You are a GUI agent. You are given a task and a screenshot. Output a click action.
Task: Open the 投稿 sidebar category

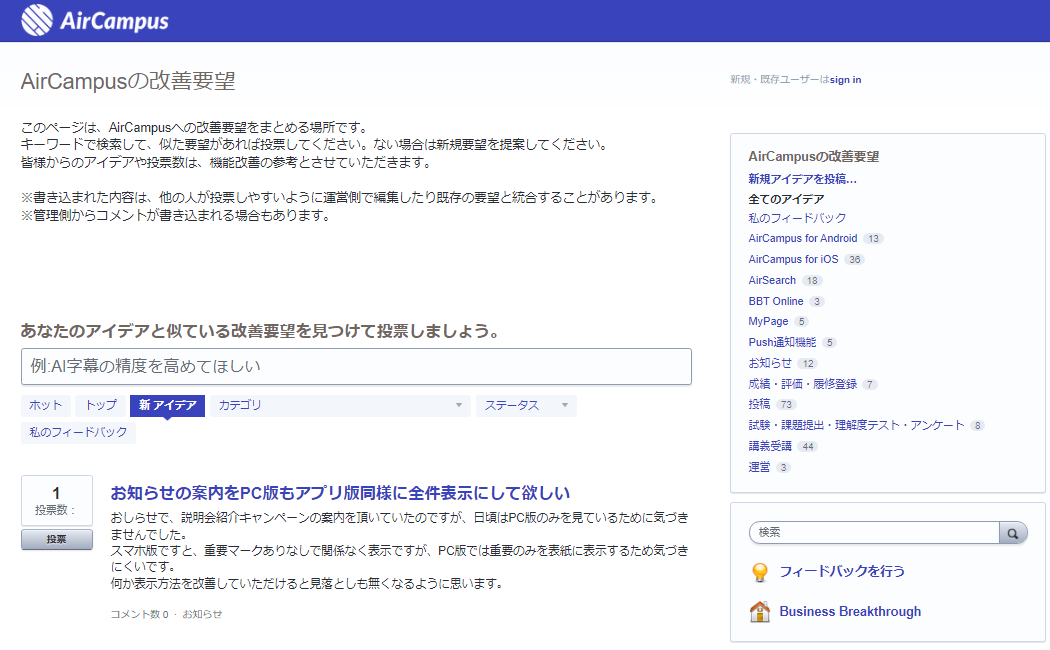(x=759, y=404)
